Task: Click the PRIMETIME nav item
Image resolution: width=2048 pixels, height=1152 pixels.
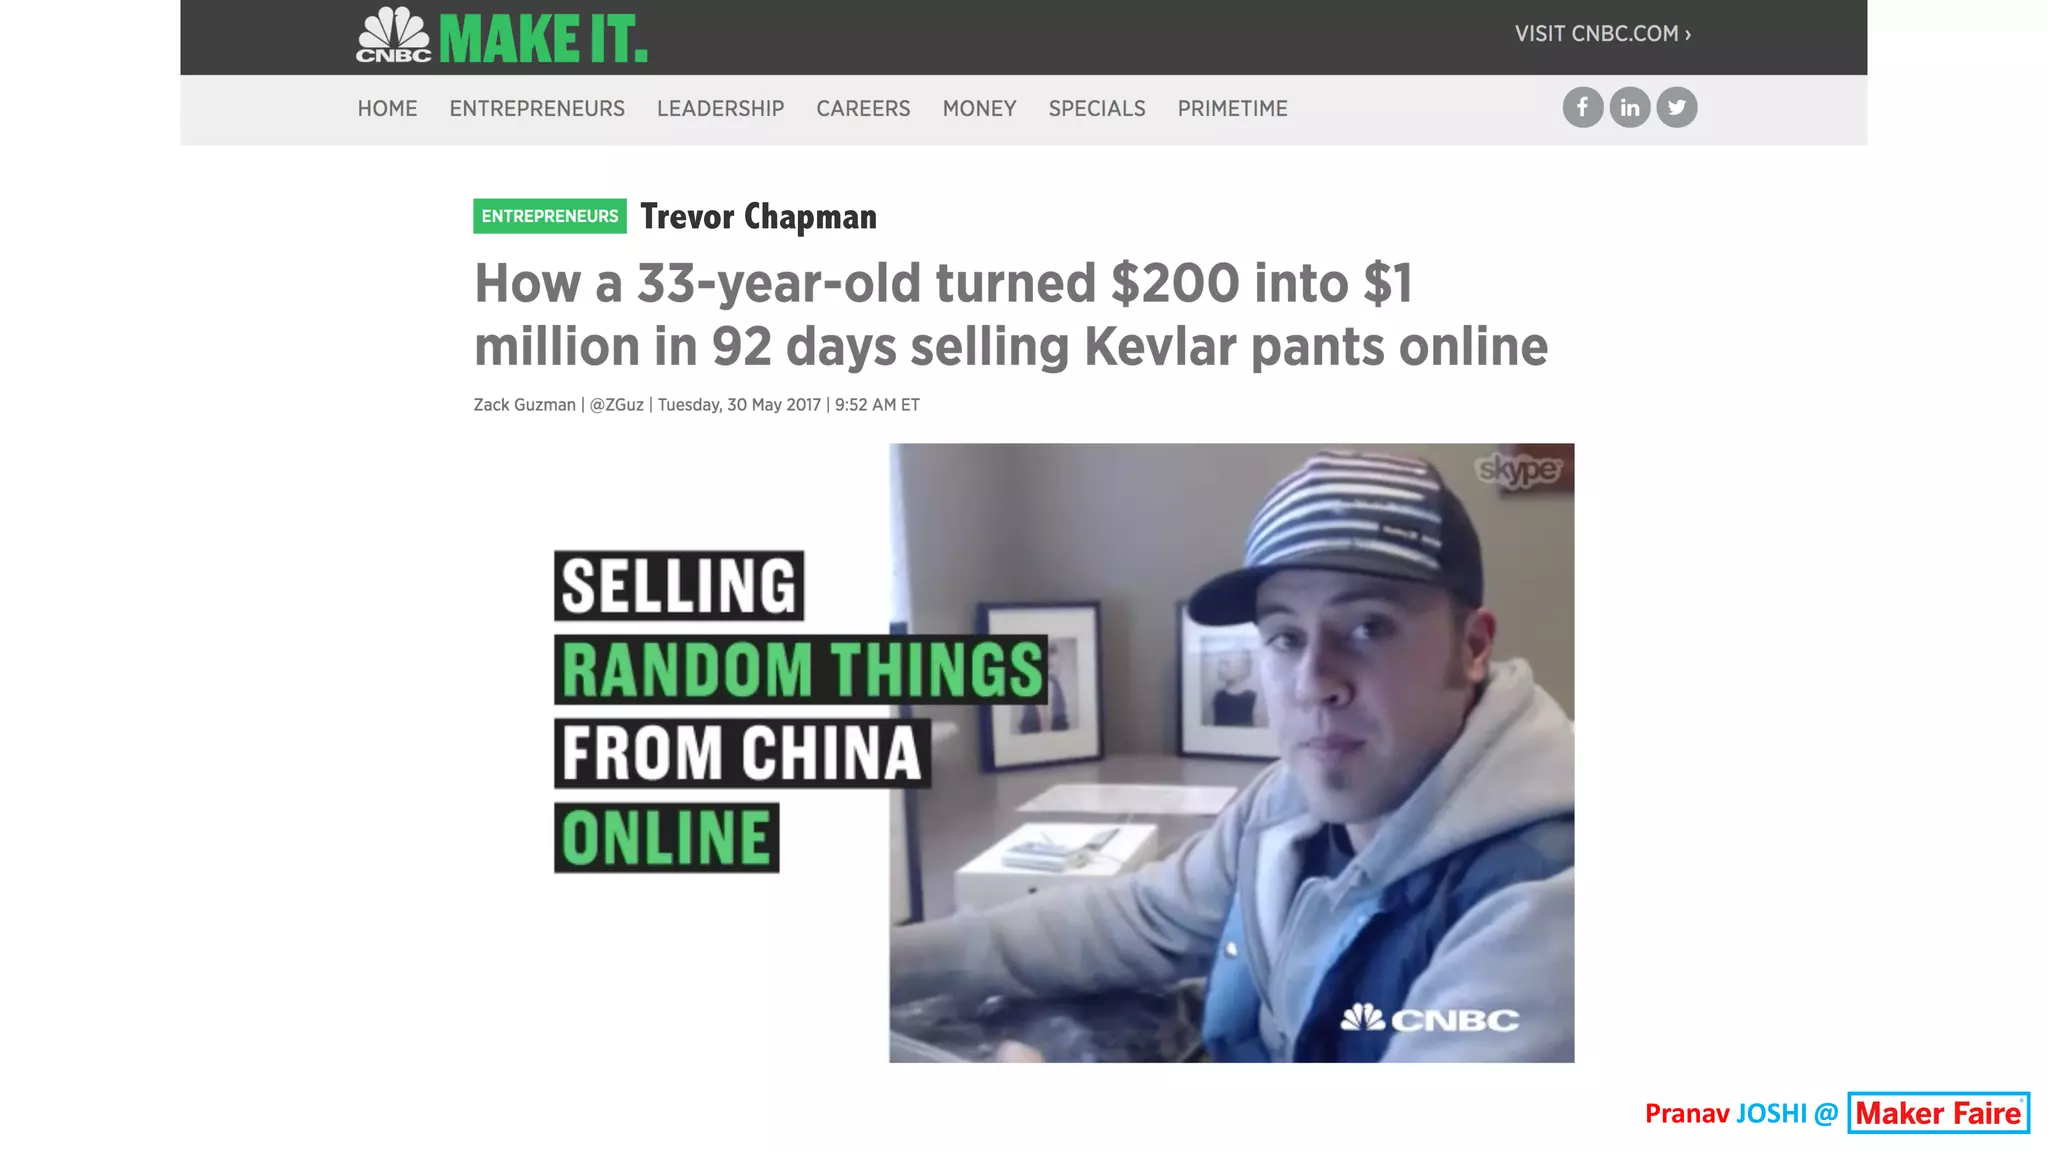Action: coord(1232,108)
